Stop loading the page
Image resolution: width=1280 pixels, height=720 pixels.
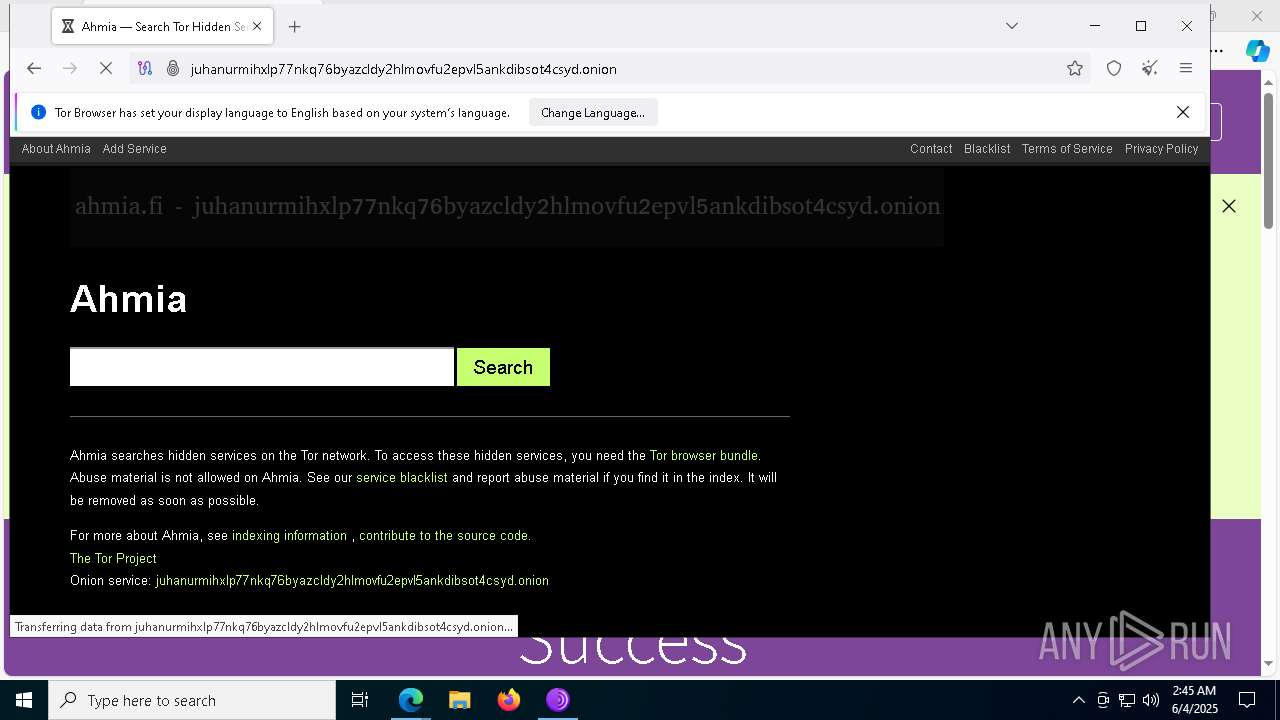pyautogui.click(x=105, y=68)
